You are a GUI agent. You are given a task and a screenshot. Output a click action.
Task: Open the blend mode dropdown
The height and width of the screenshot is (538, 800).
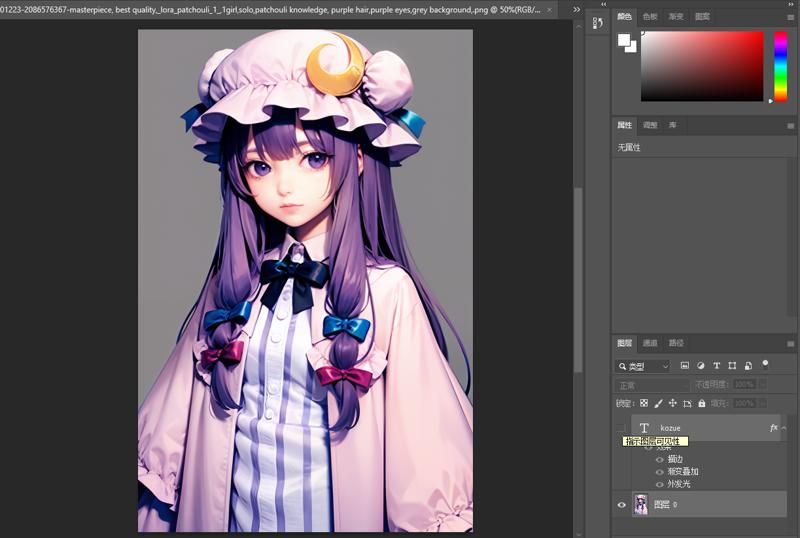[652, 385]
